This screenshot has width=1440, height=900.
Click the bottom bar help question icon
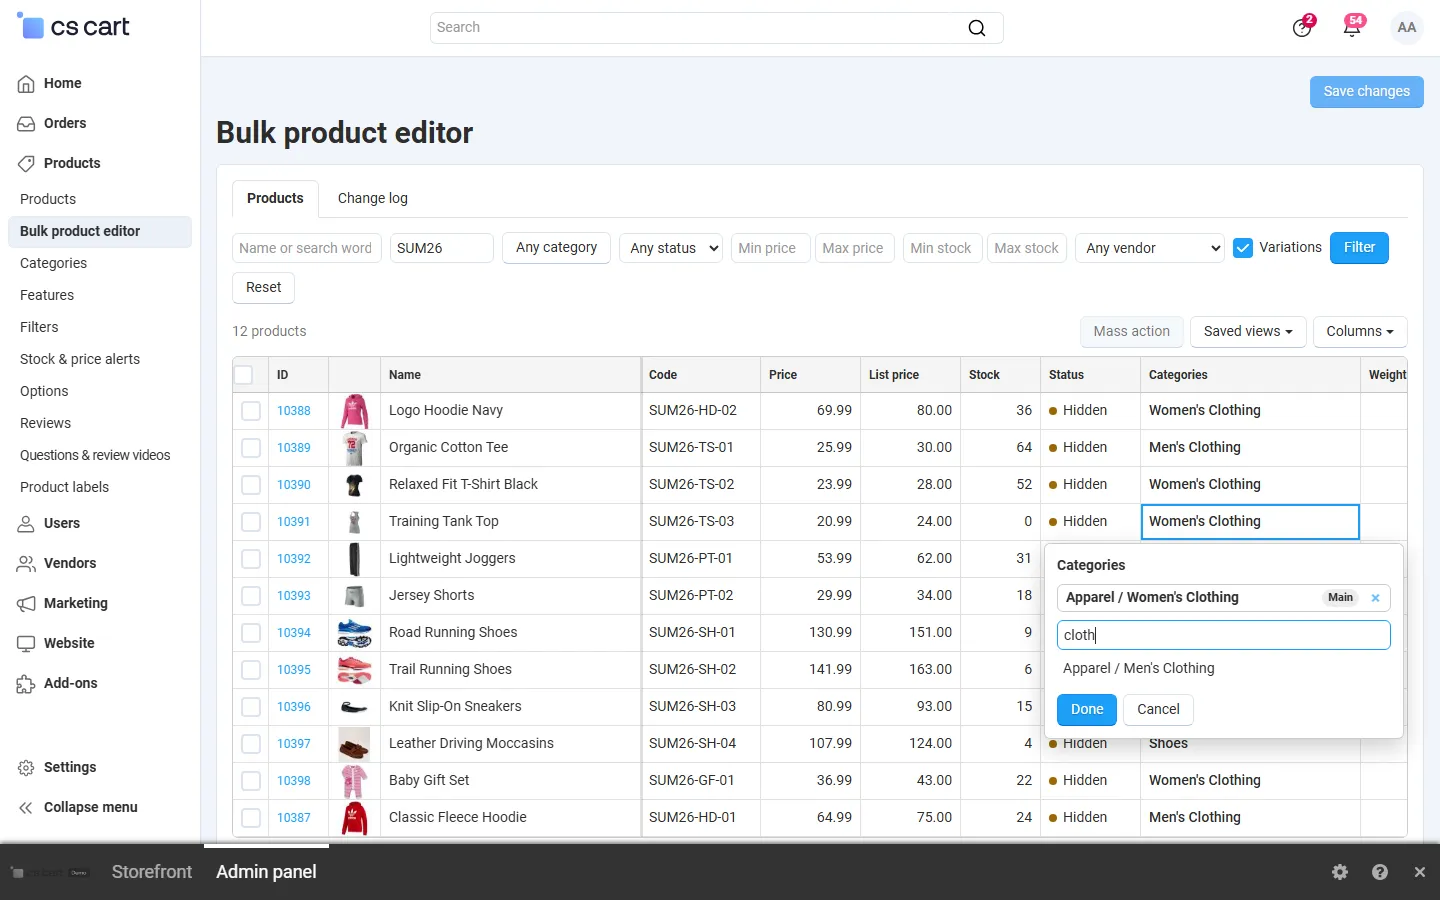point(1380,872)
